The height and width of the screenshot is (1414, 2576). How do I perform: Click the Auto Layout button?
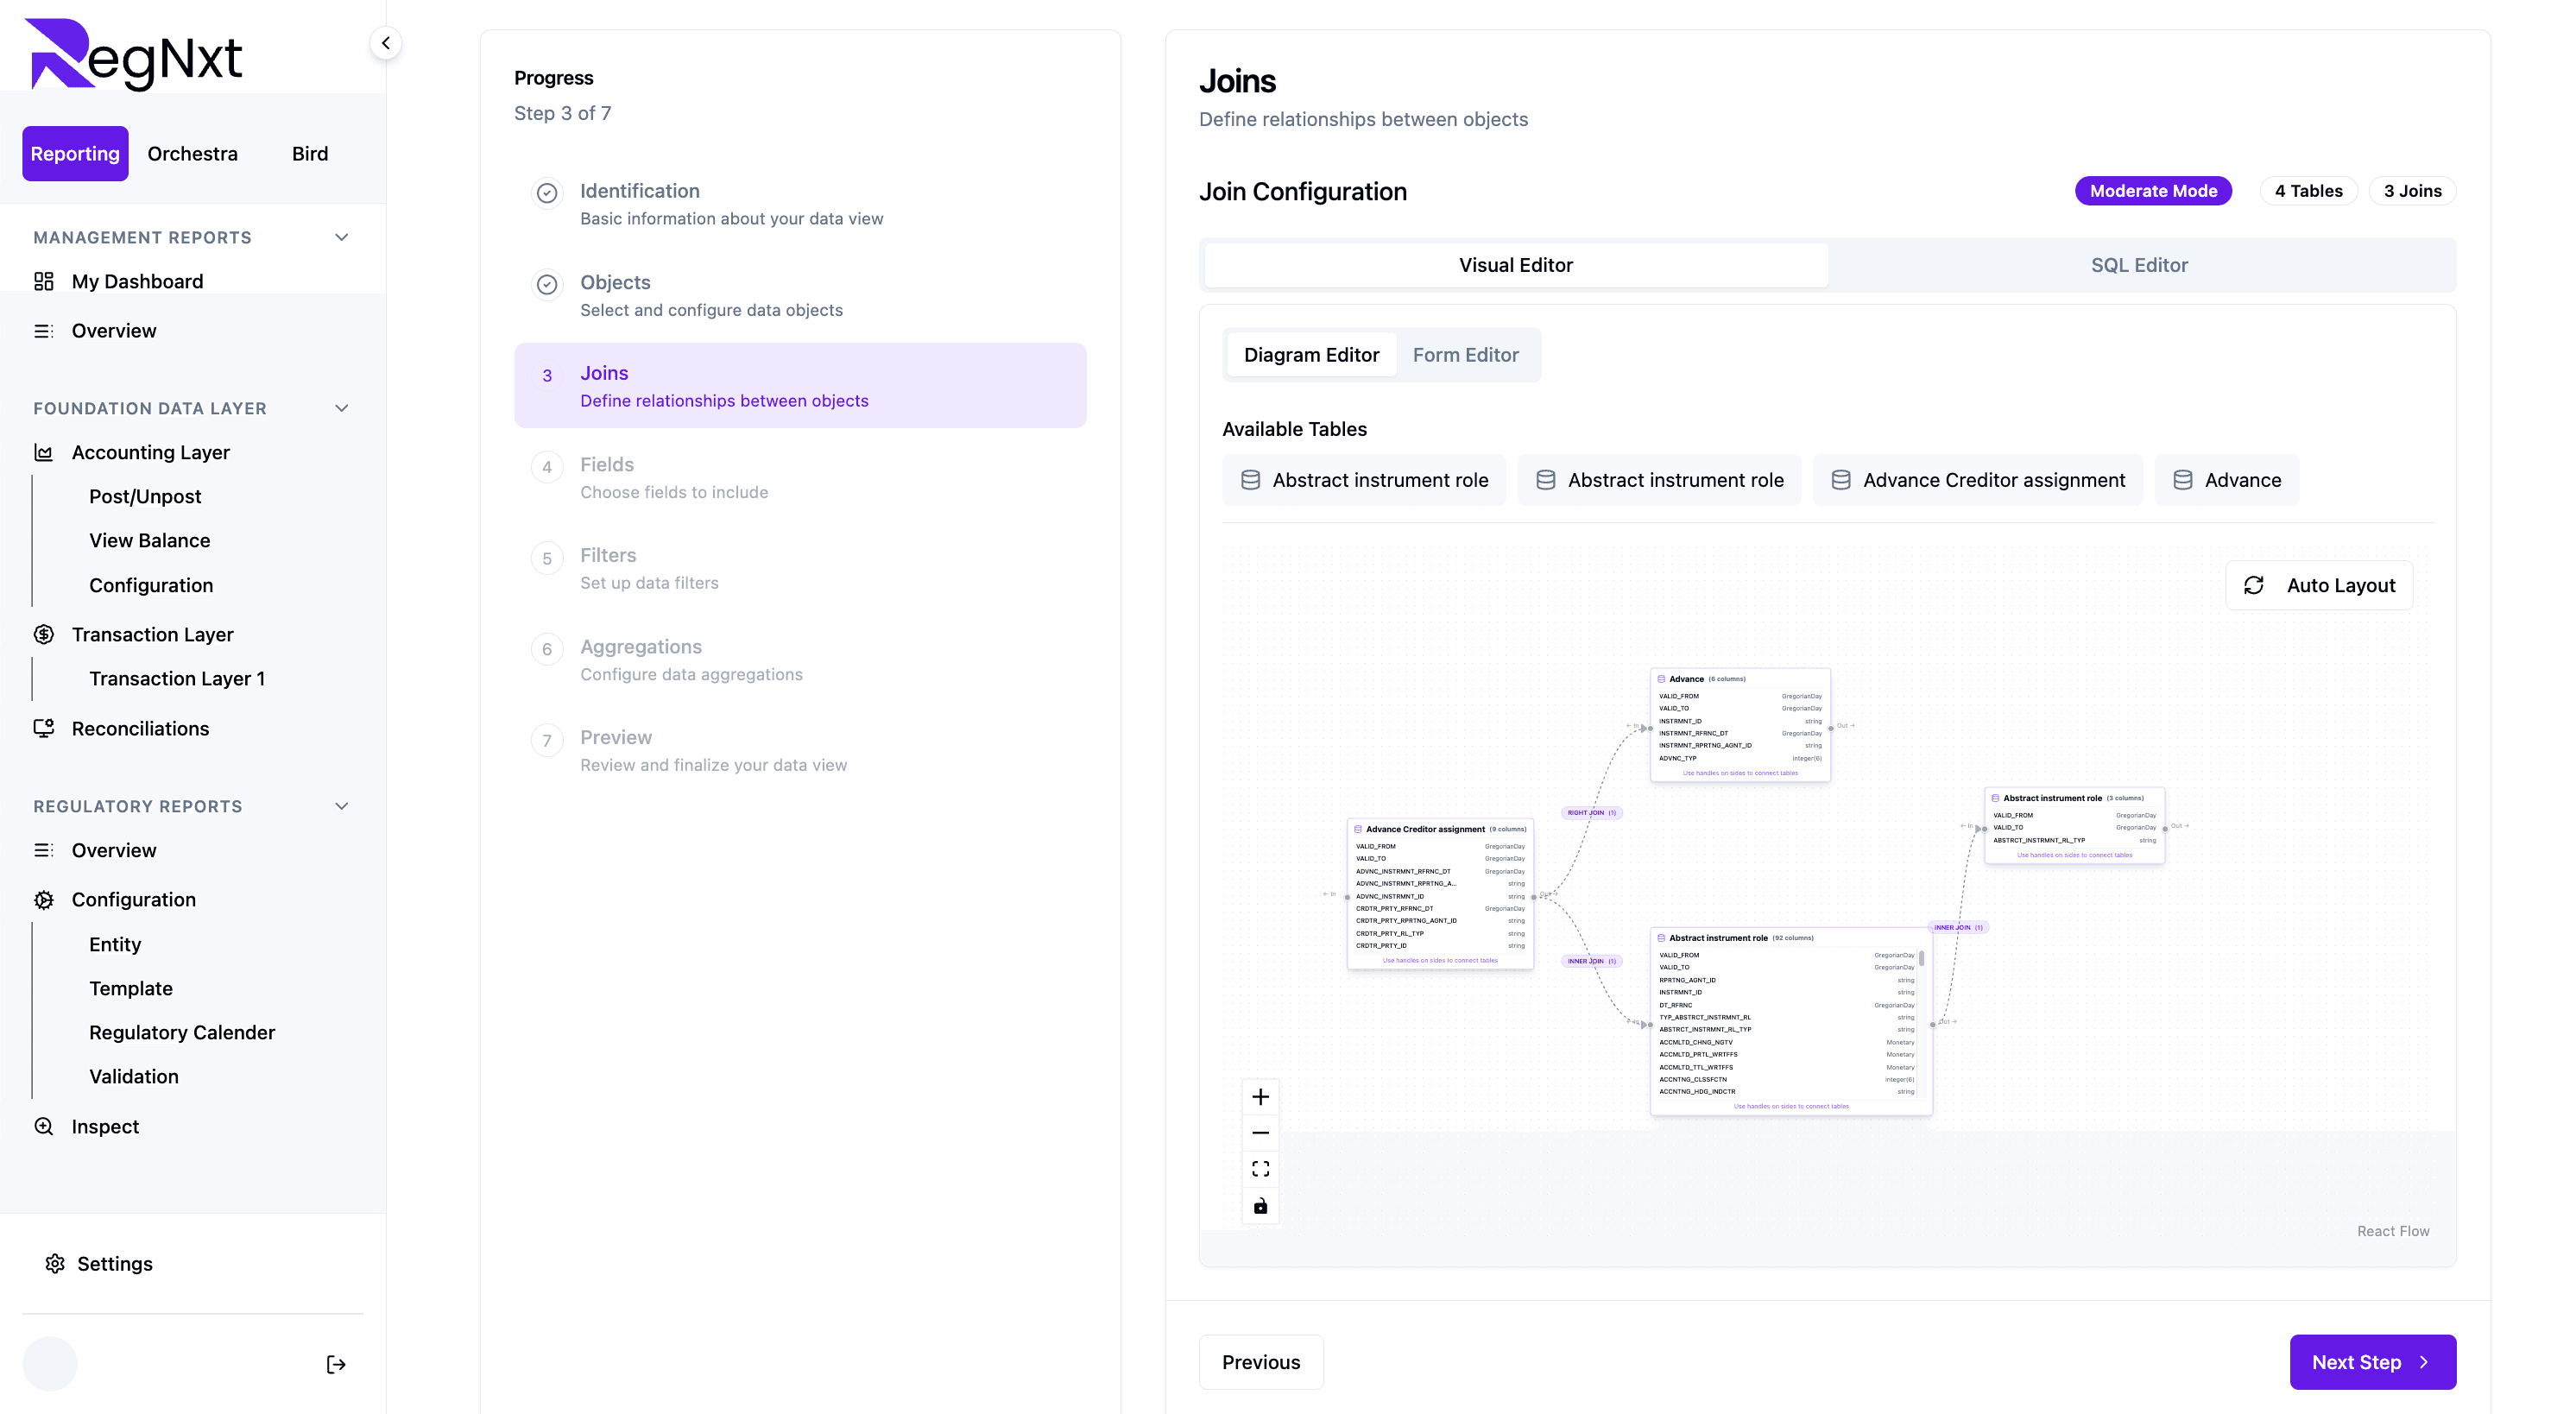pyautogui.click(x=2319, y=585)
